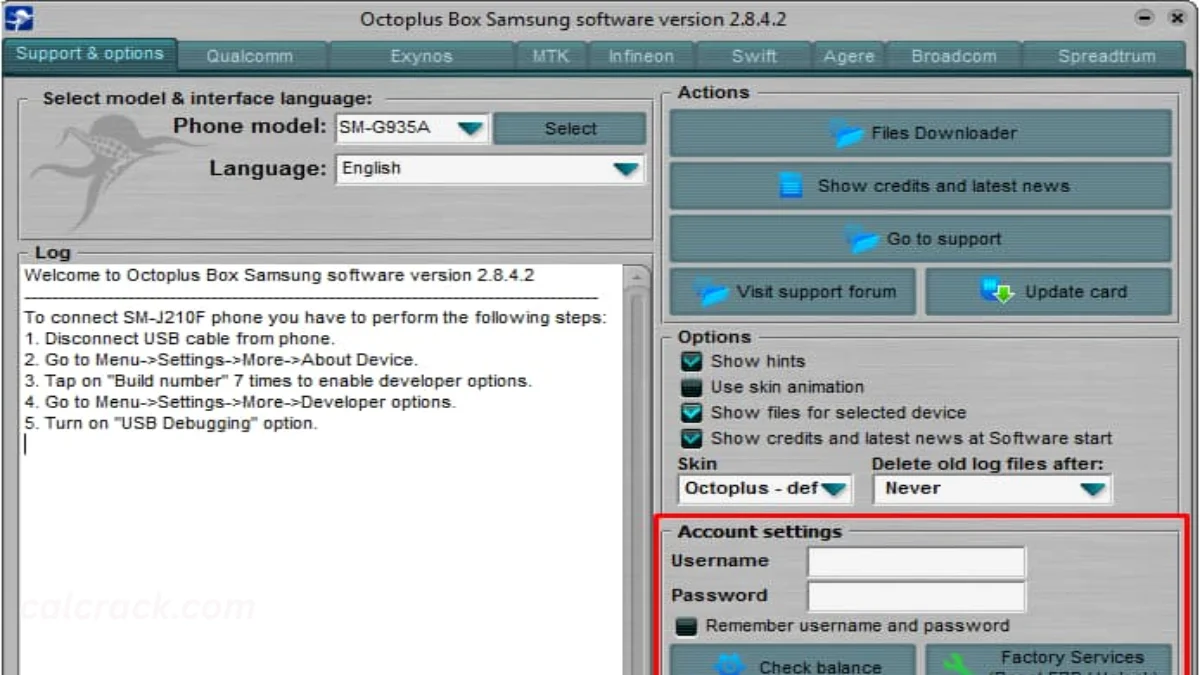The width and height of the screenshot is (1200, 675).
Task: Switch to the Swift tab
Action: 754,57
